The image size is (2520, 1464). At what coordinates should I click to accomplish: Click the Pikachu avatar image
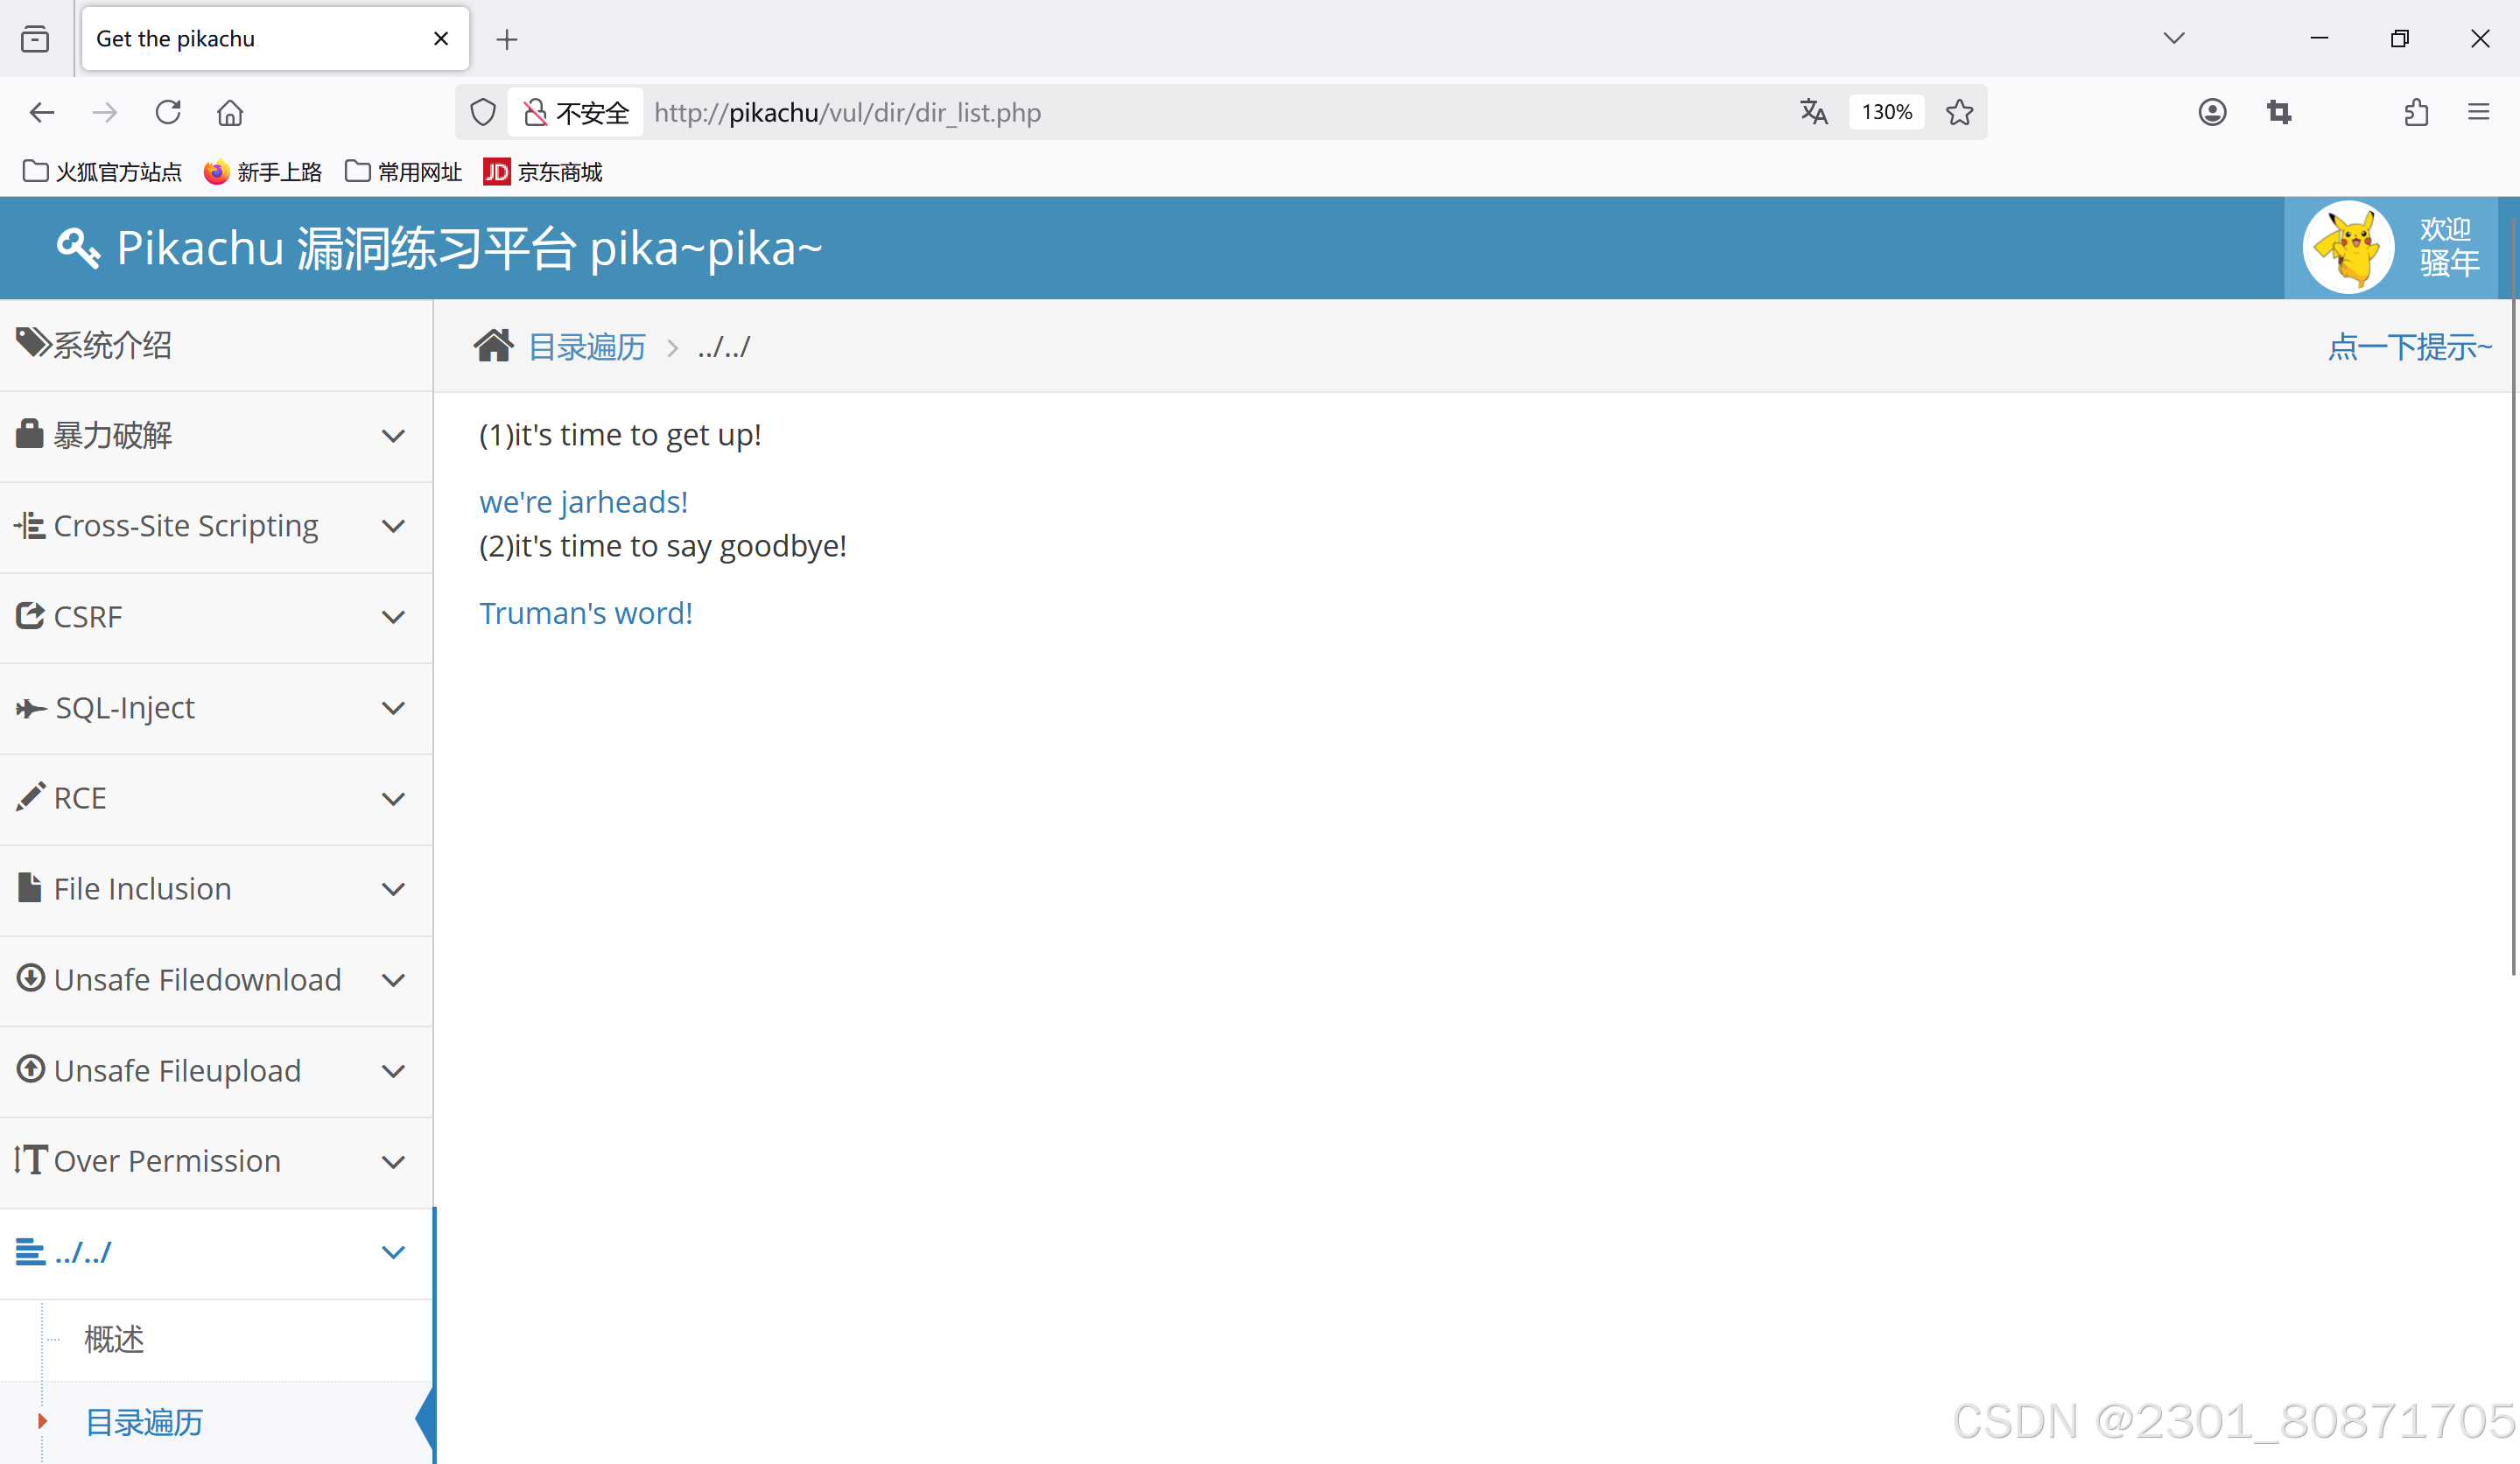point(2347,247)
